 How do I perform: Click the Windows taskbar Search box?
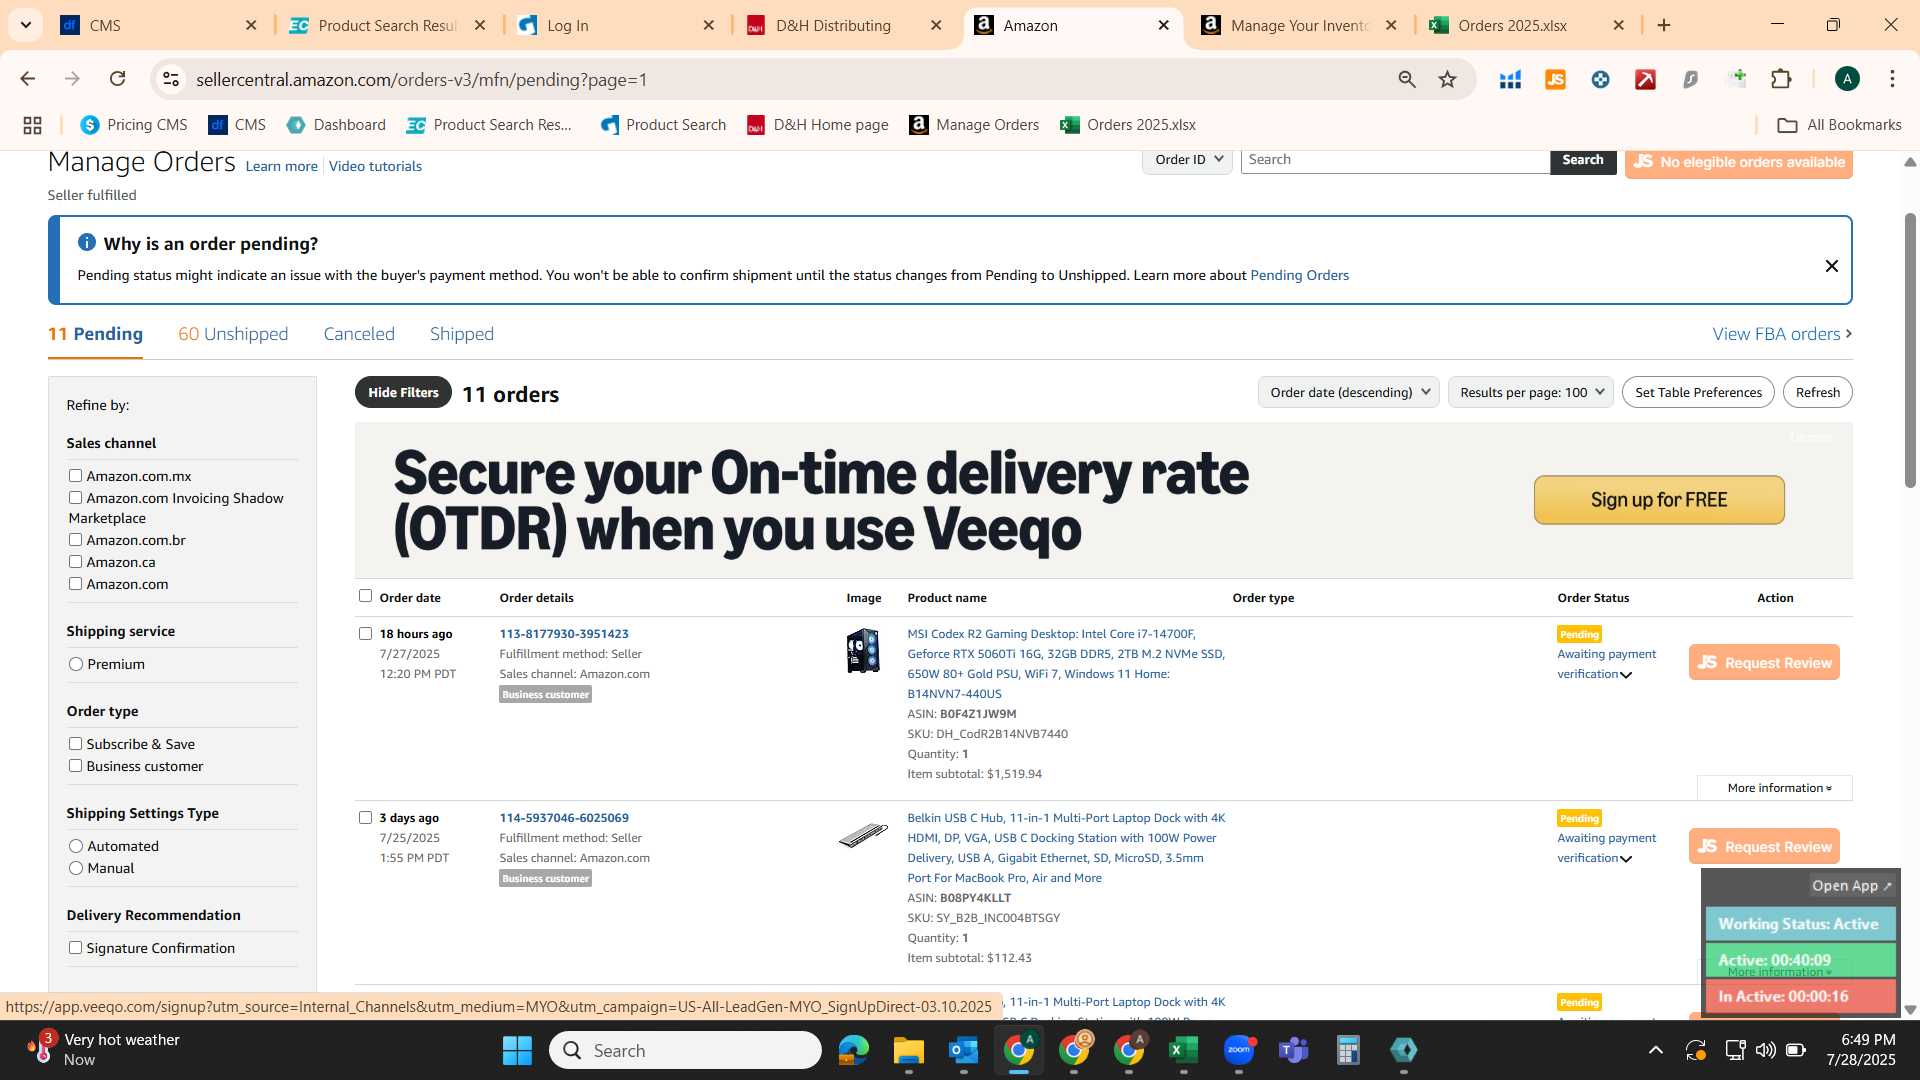pos(686,1050)
